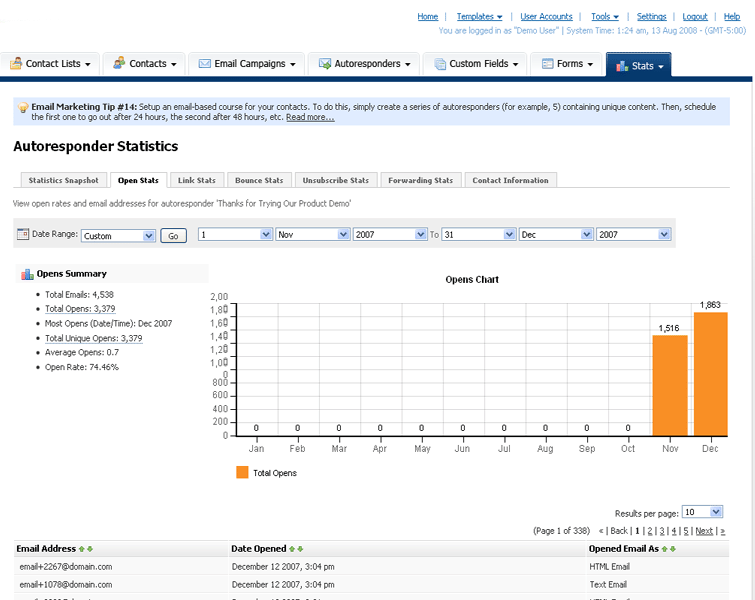
Task: Click the Total Opens orange legend swatch
Action: [x=242, y=472]
